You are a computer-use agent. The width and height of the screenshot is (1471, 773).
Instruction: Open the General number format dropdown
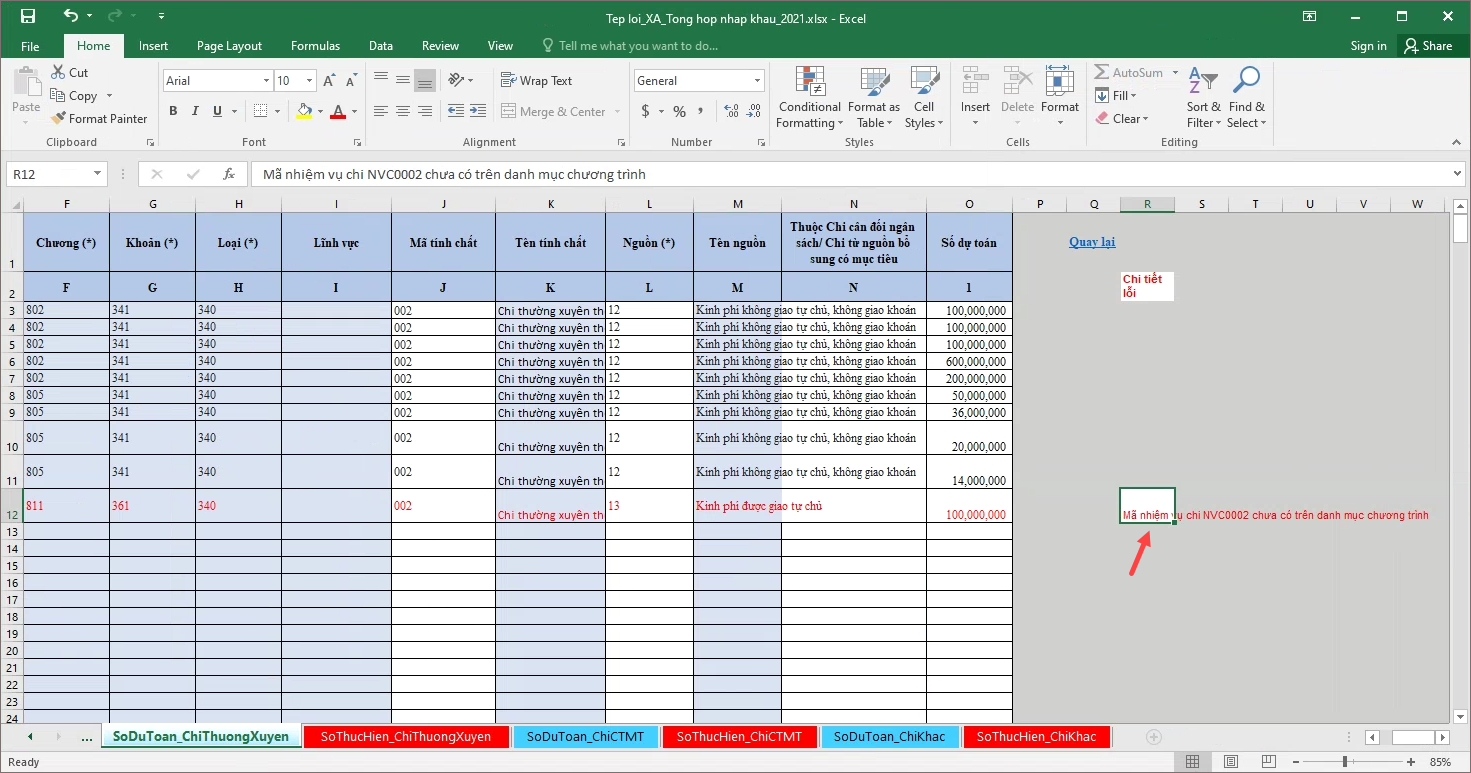tap(758, 81)
